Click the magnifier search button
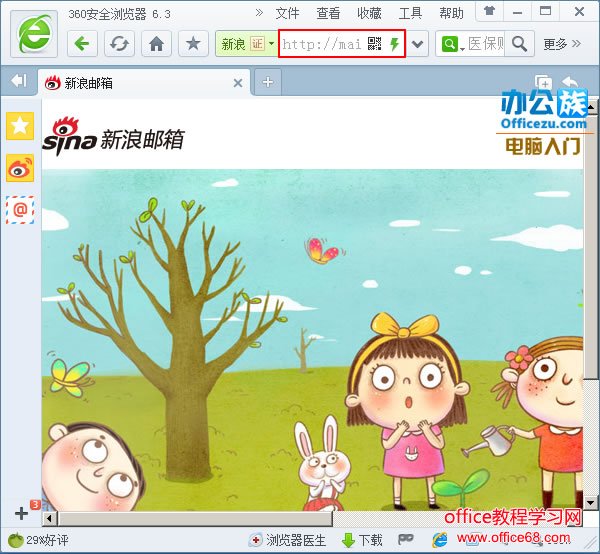 (519, 44)
